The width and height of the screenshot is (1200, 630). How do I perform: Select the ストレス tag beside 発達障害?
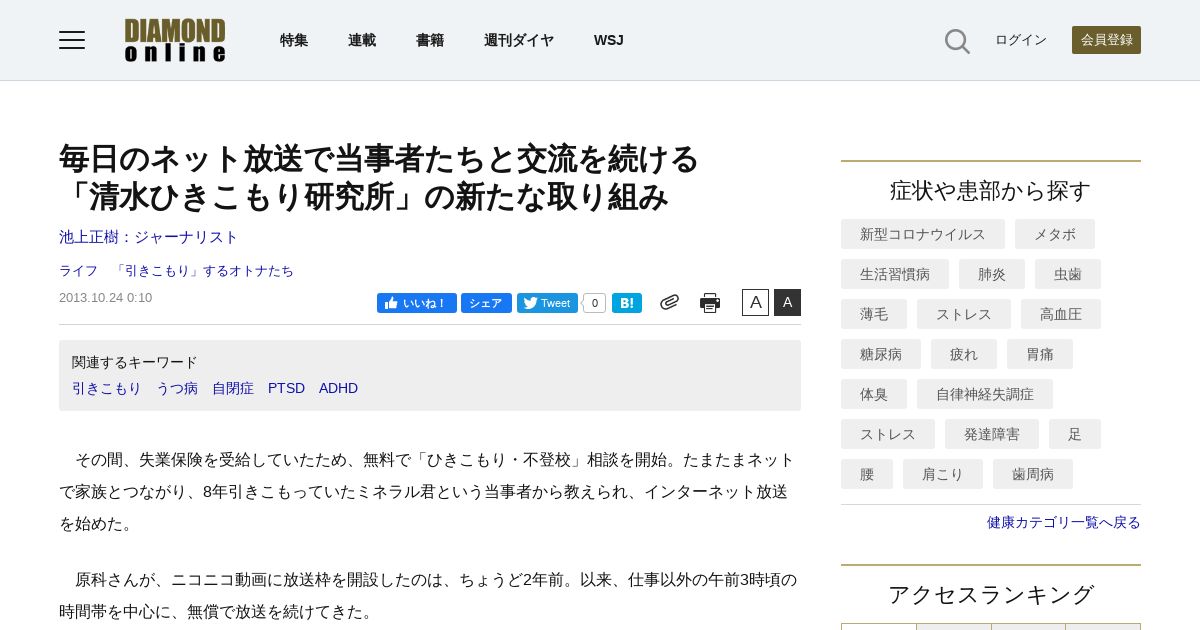tap(888, 434)
